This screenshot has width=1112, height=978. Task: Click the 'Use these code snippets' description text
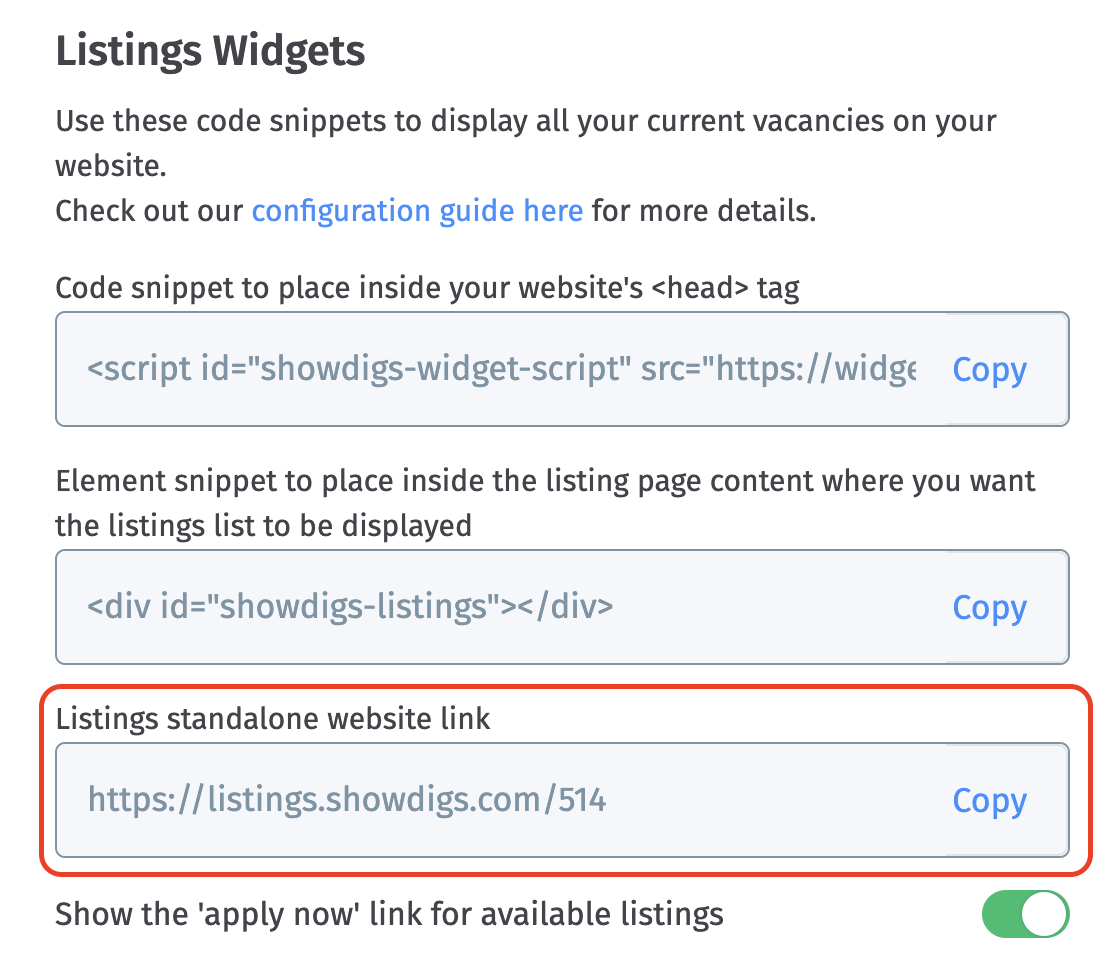tap(525, 122)
